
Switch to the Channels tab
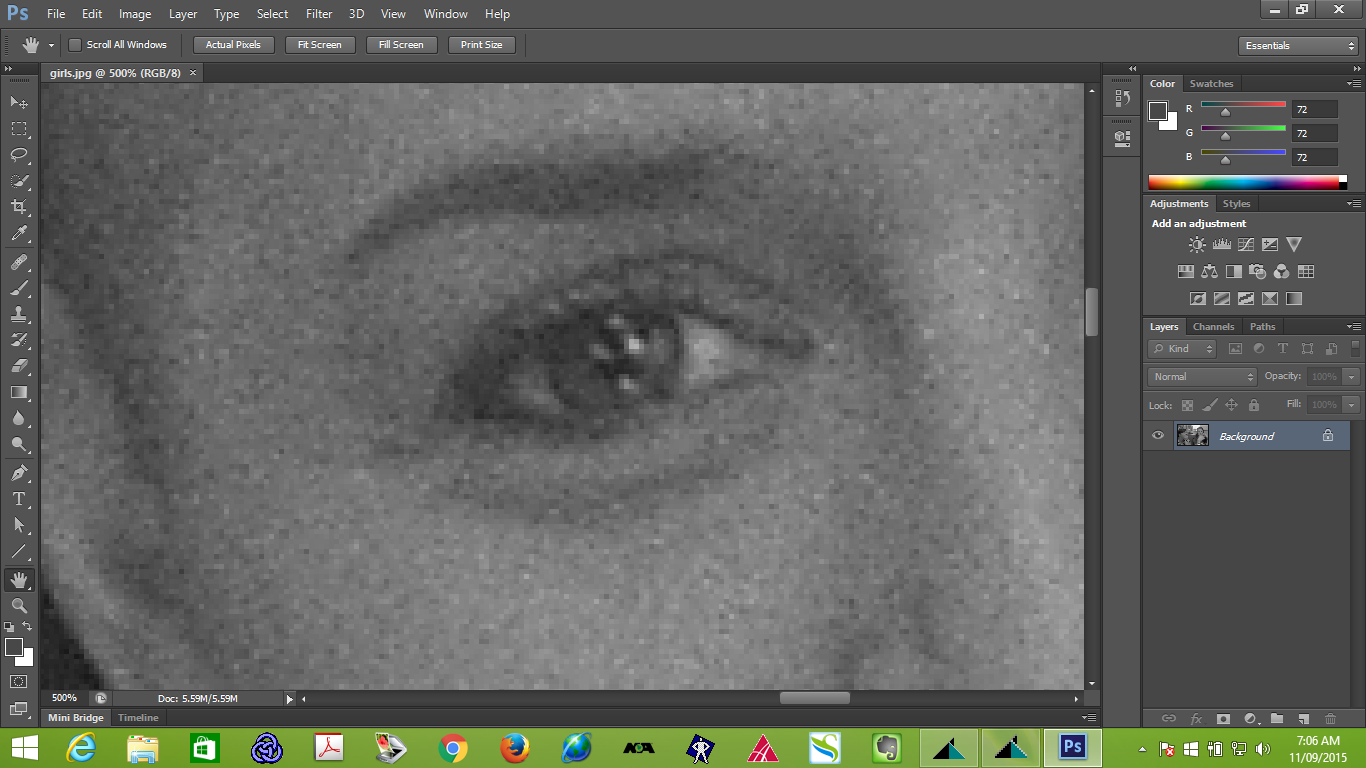pos(1213,327)
